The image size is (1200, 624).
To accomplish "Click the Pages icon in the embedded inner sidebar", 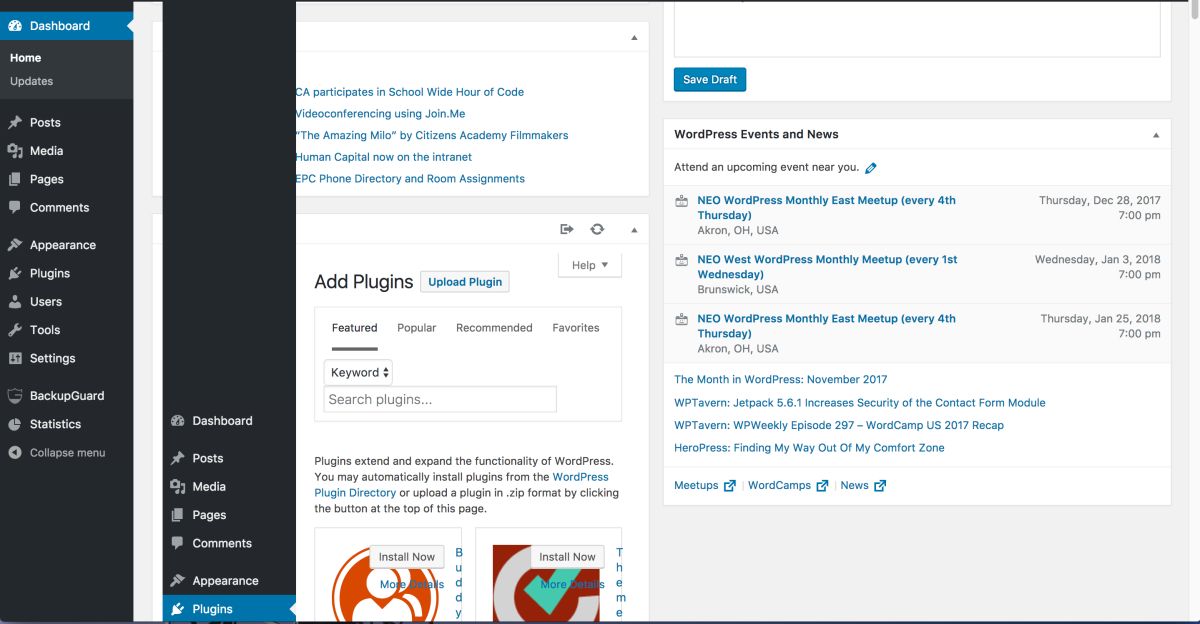I will 178,515.
